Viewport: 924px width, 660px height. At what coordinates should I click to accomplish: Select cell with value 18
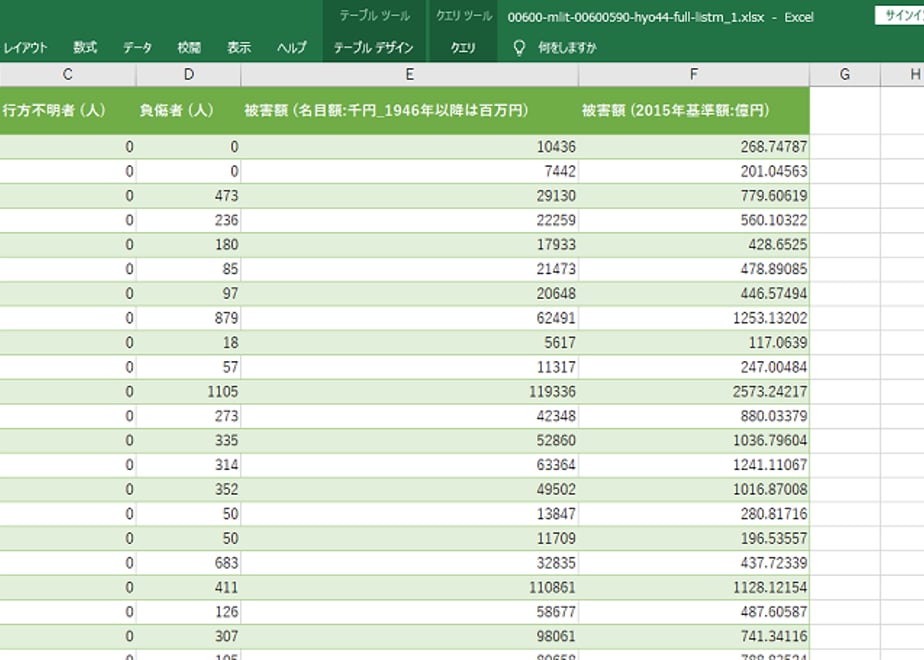(189, 343)
